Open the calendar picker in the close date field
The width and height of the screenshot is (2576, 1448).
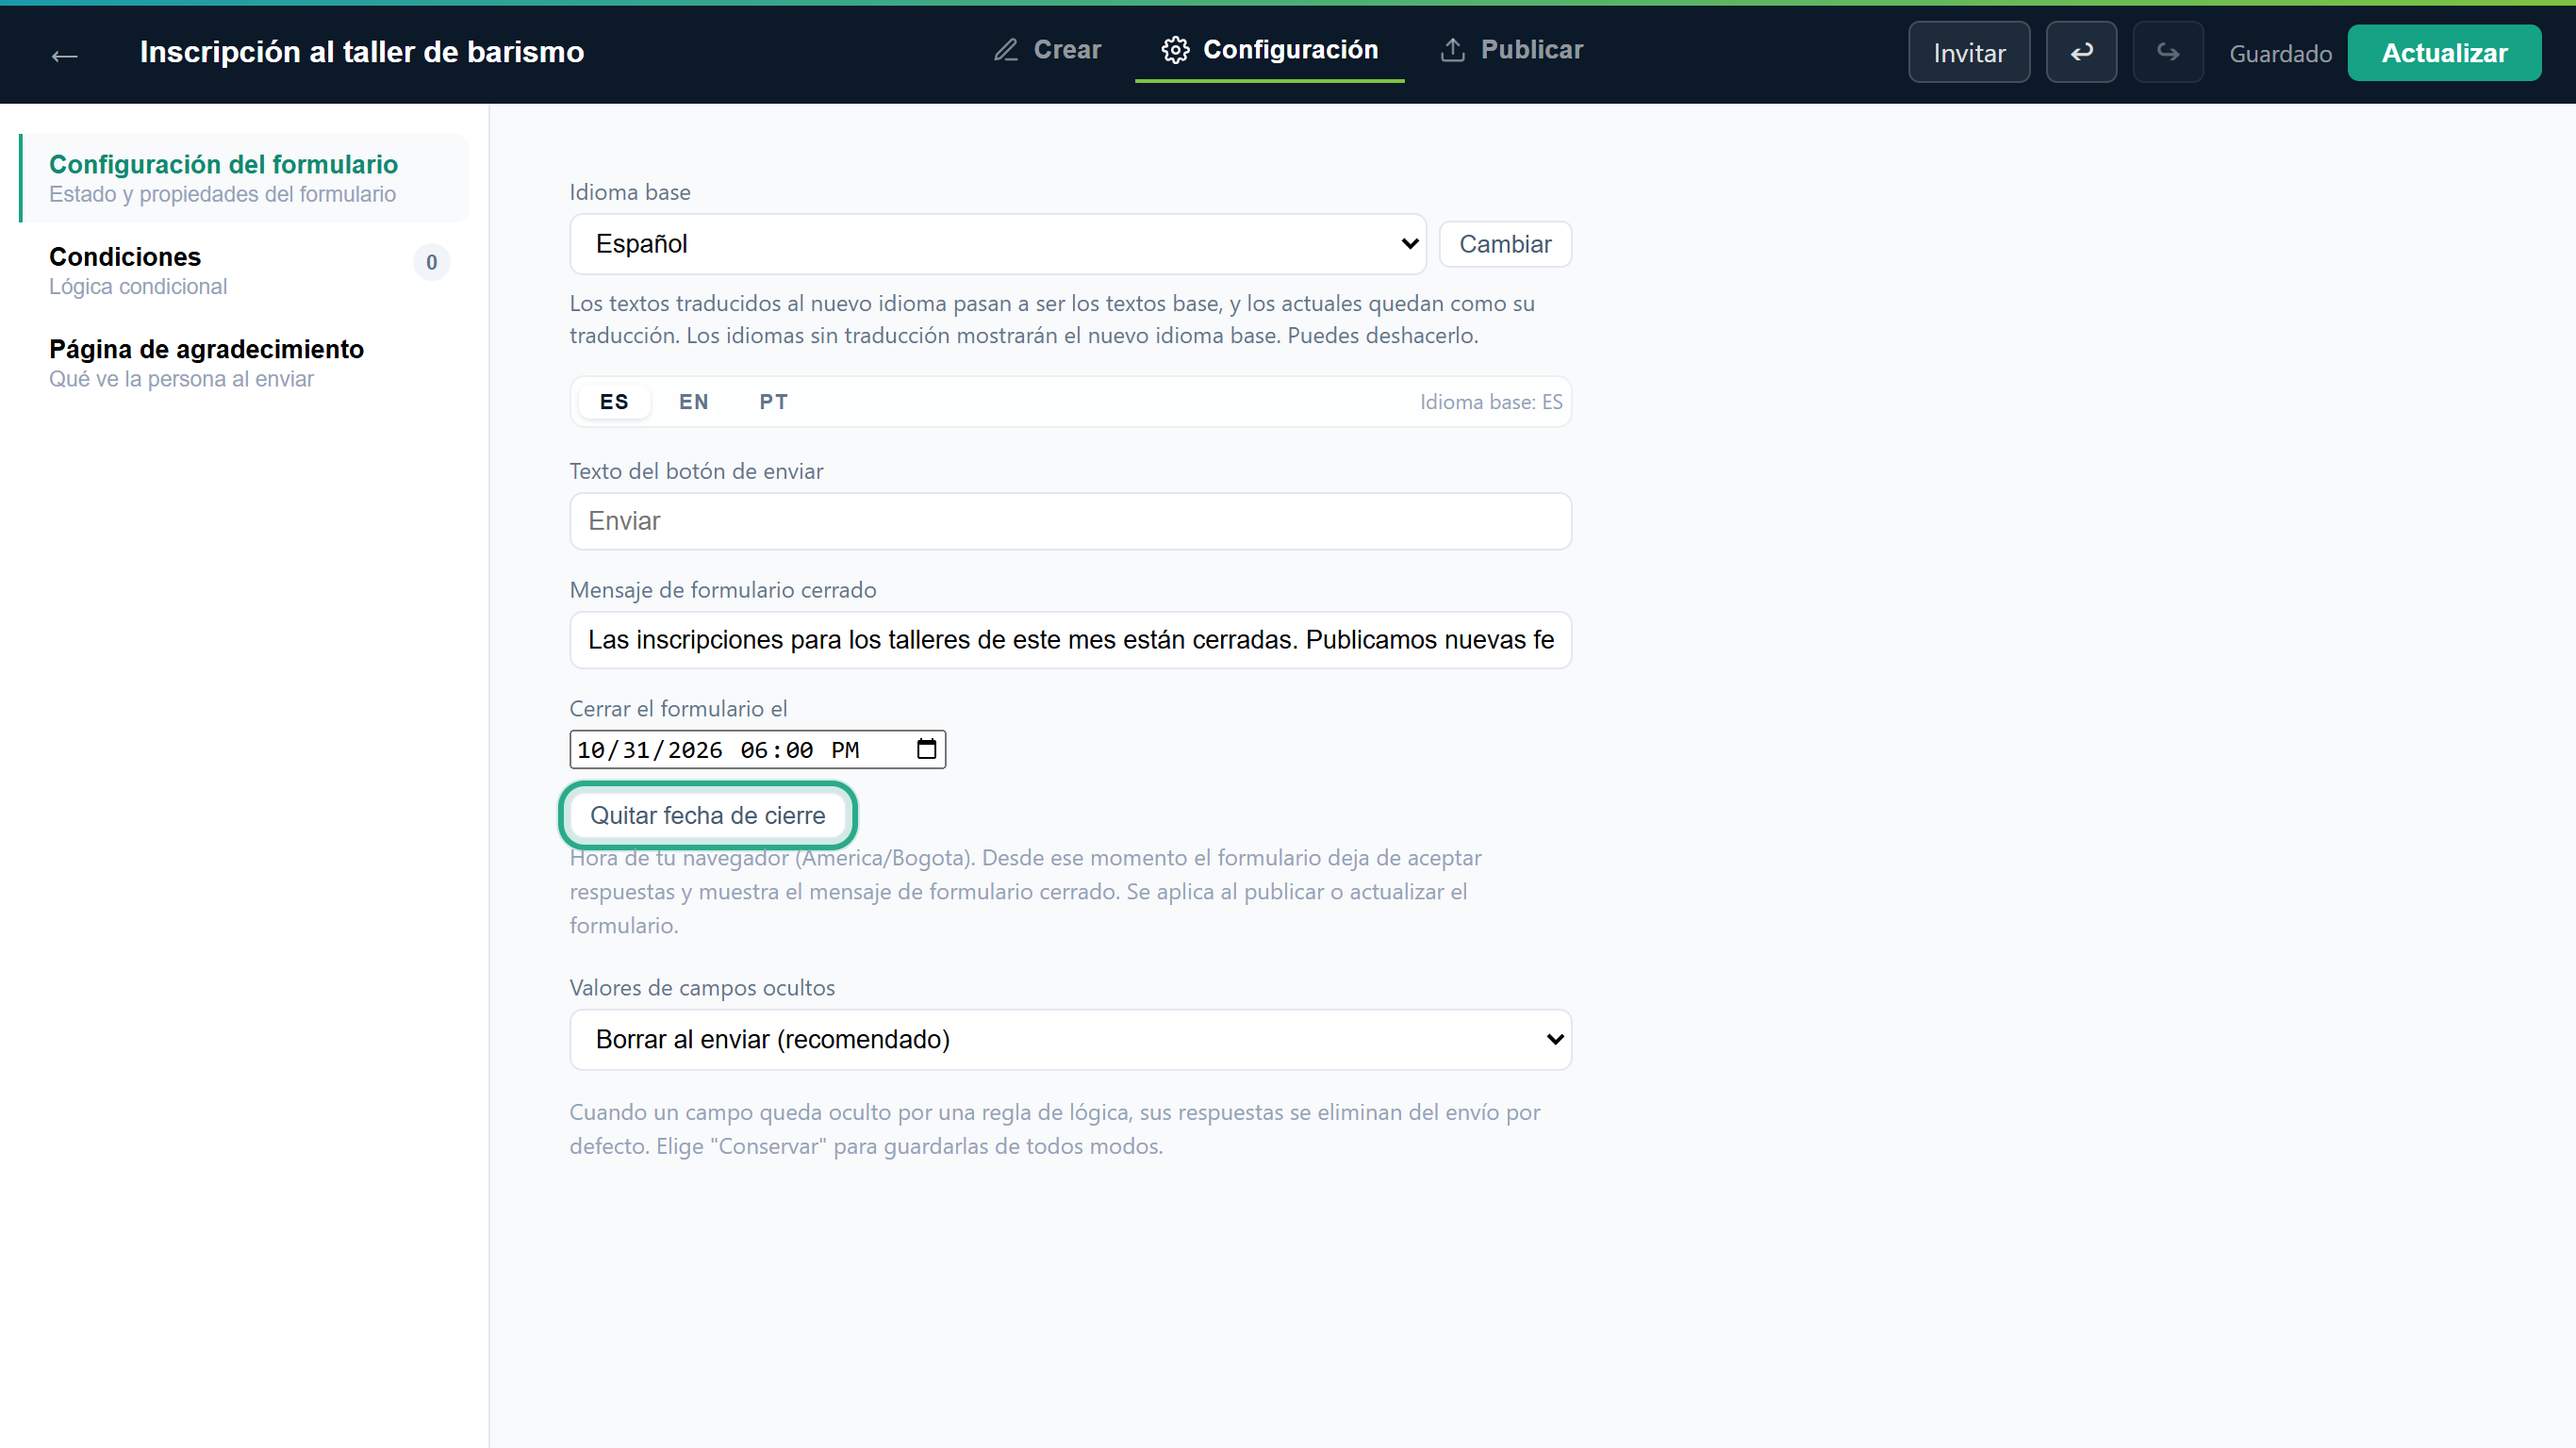point(926,749)
